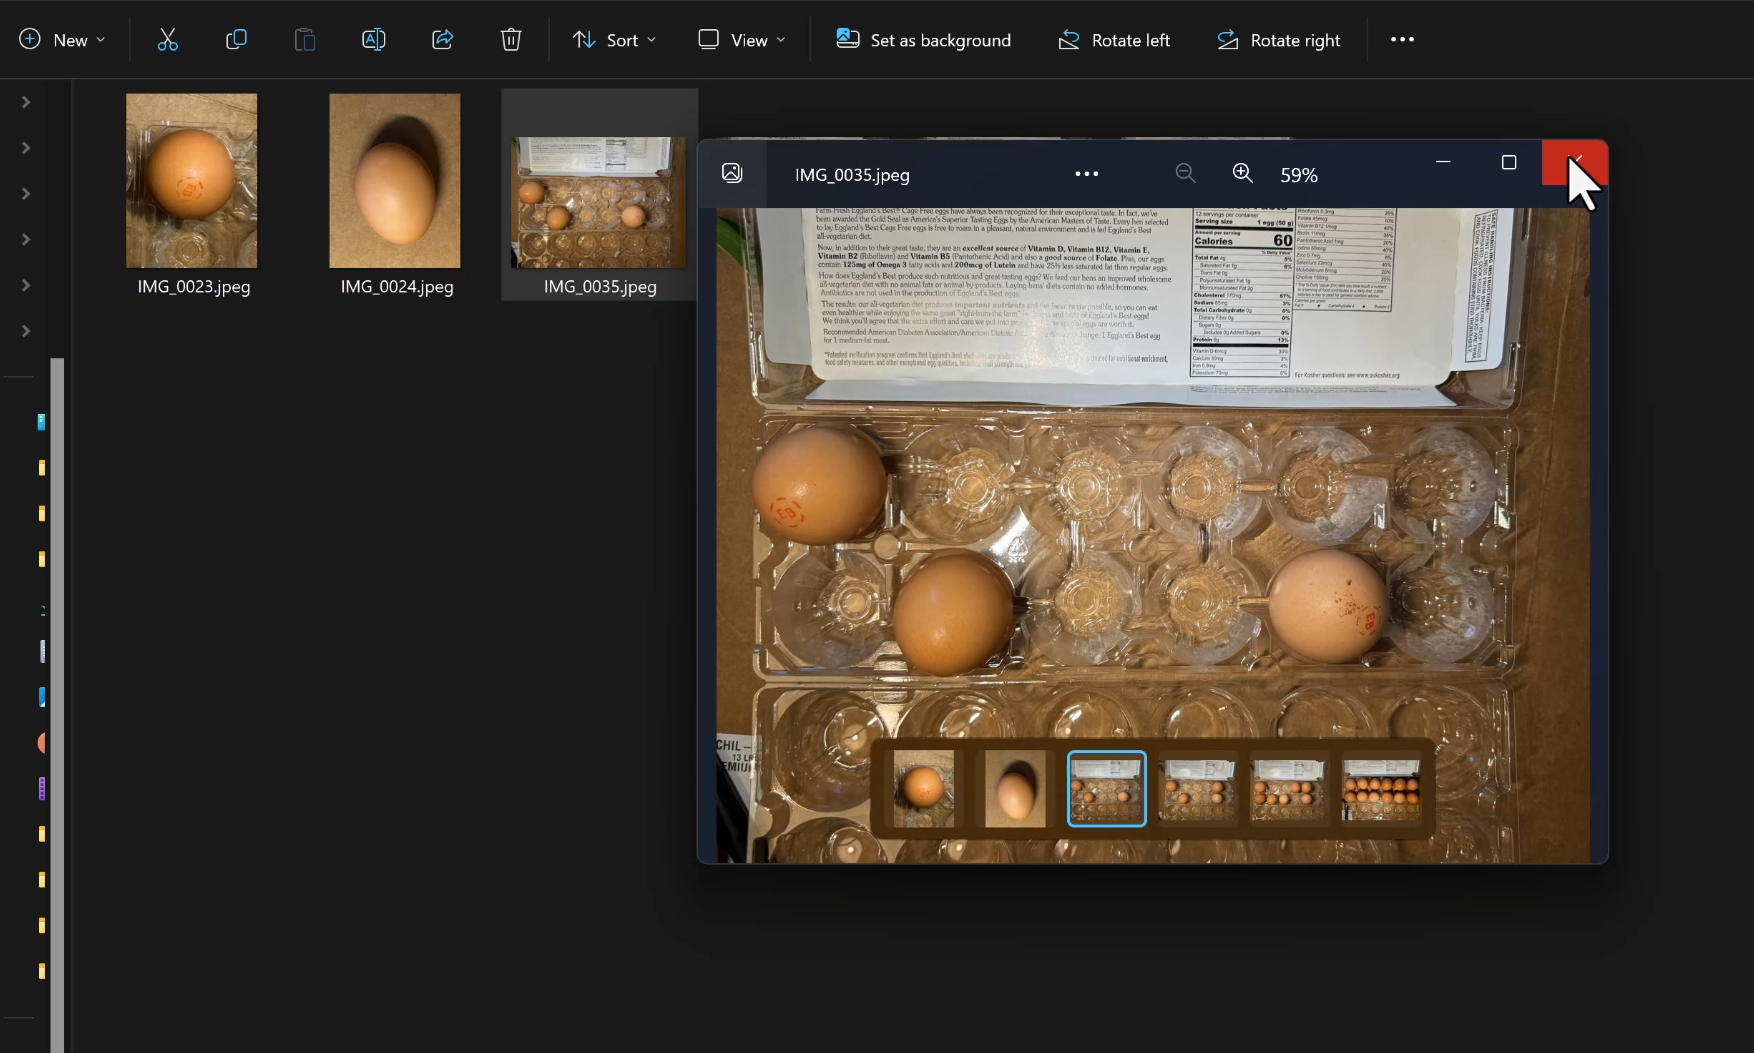
Task: Click the Photos app image icon
Action: tap(732, 173)
